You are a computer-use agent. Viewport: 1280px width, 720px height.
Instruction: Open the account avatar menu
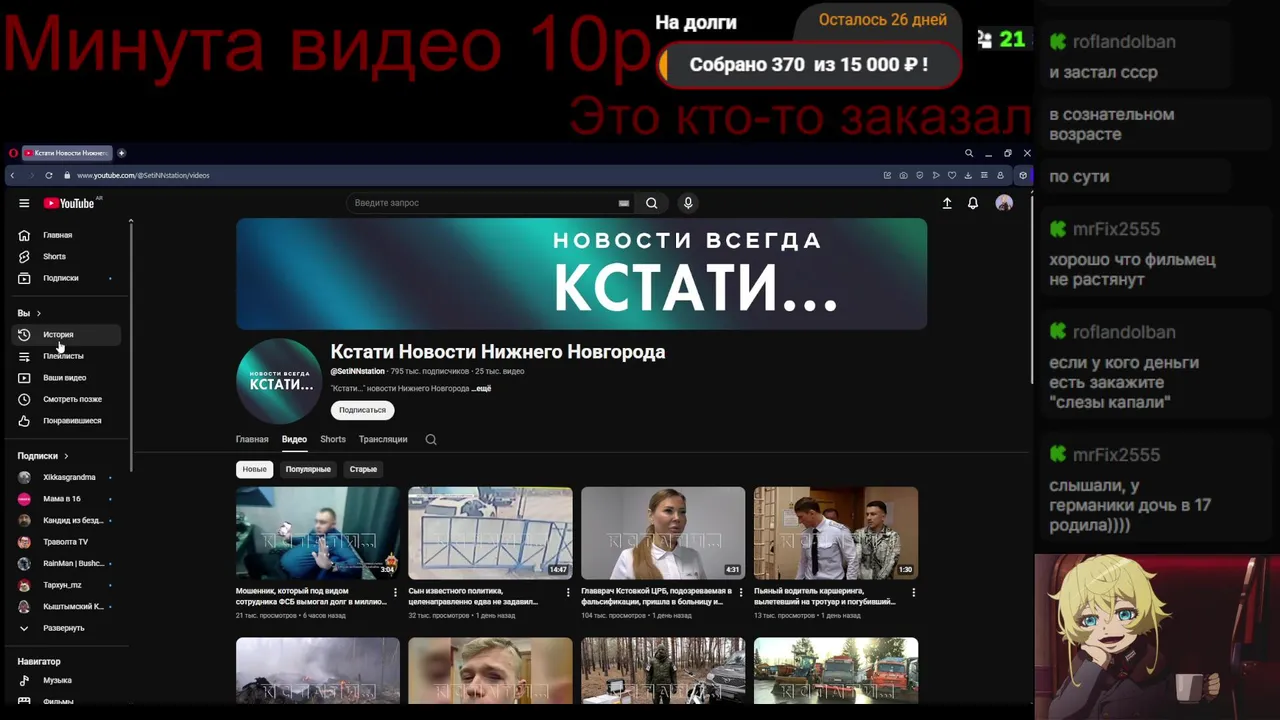1004,203
